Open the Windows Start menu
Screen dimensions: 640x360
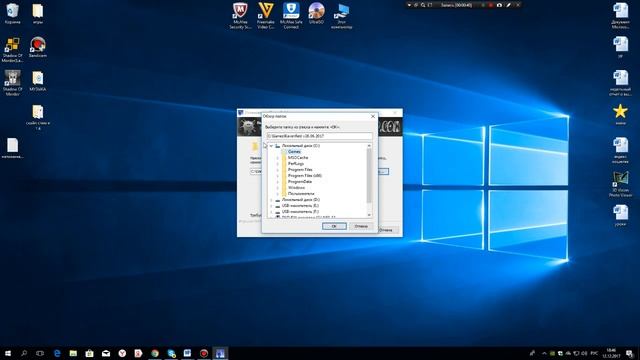8,353
